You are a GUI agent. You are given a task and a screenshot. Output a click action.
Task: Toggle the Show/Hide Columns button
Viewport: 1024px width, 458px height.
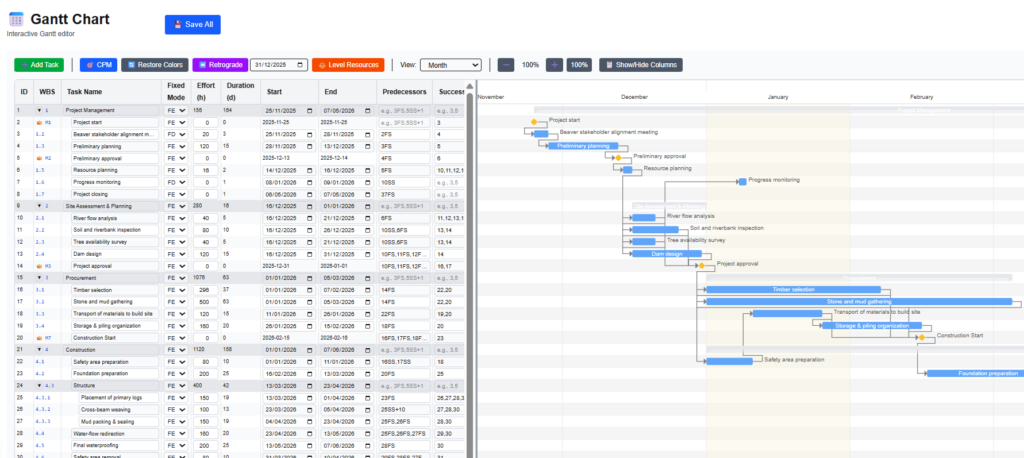coord(641,65)
